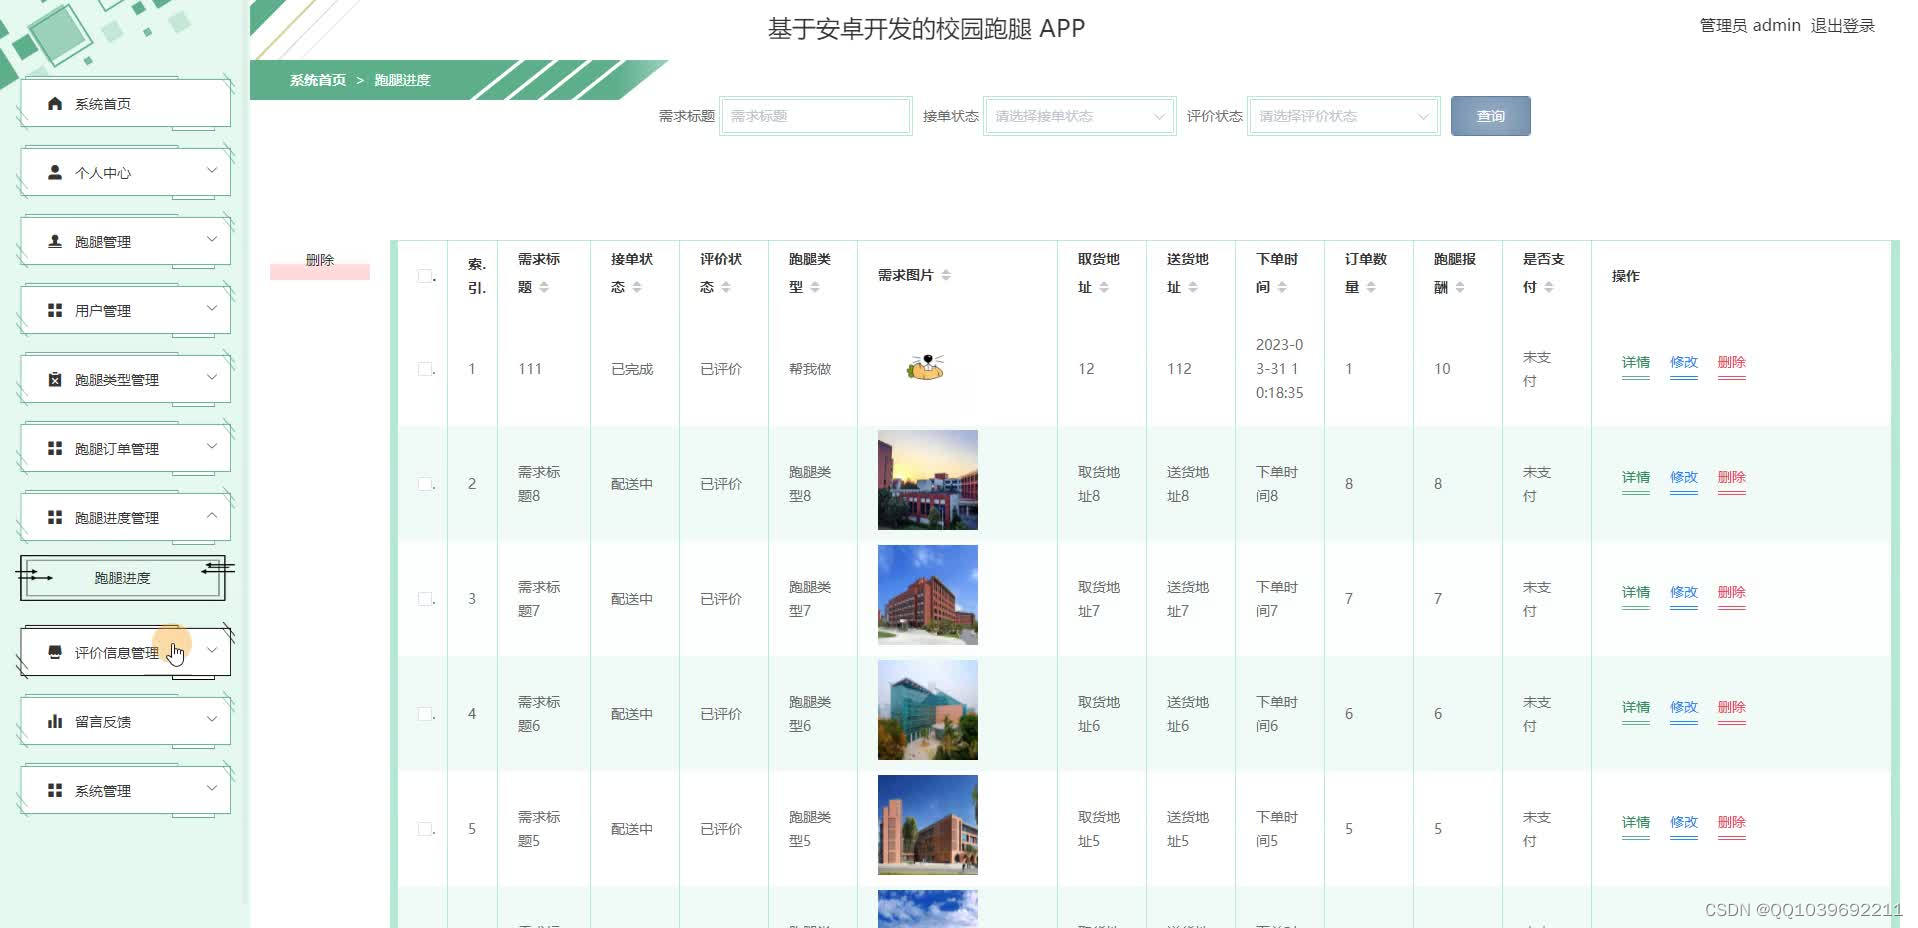Sort by 跑腿类型 column arrows
This screenshot has width=1918, height=928.
click(815, 287)
